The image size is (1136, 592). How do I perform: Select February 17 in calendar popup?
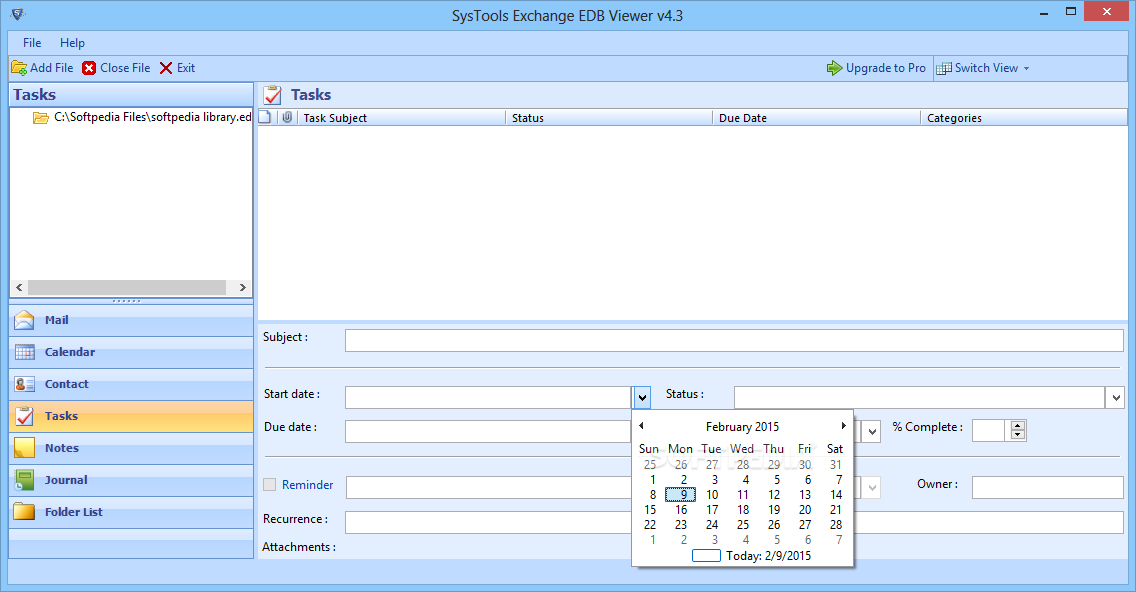tap(712, 510)
